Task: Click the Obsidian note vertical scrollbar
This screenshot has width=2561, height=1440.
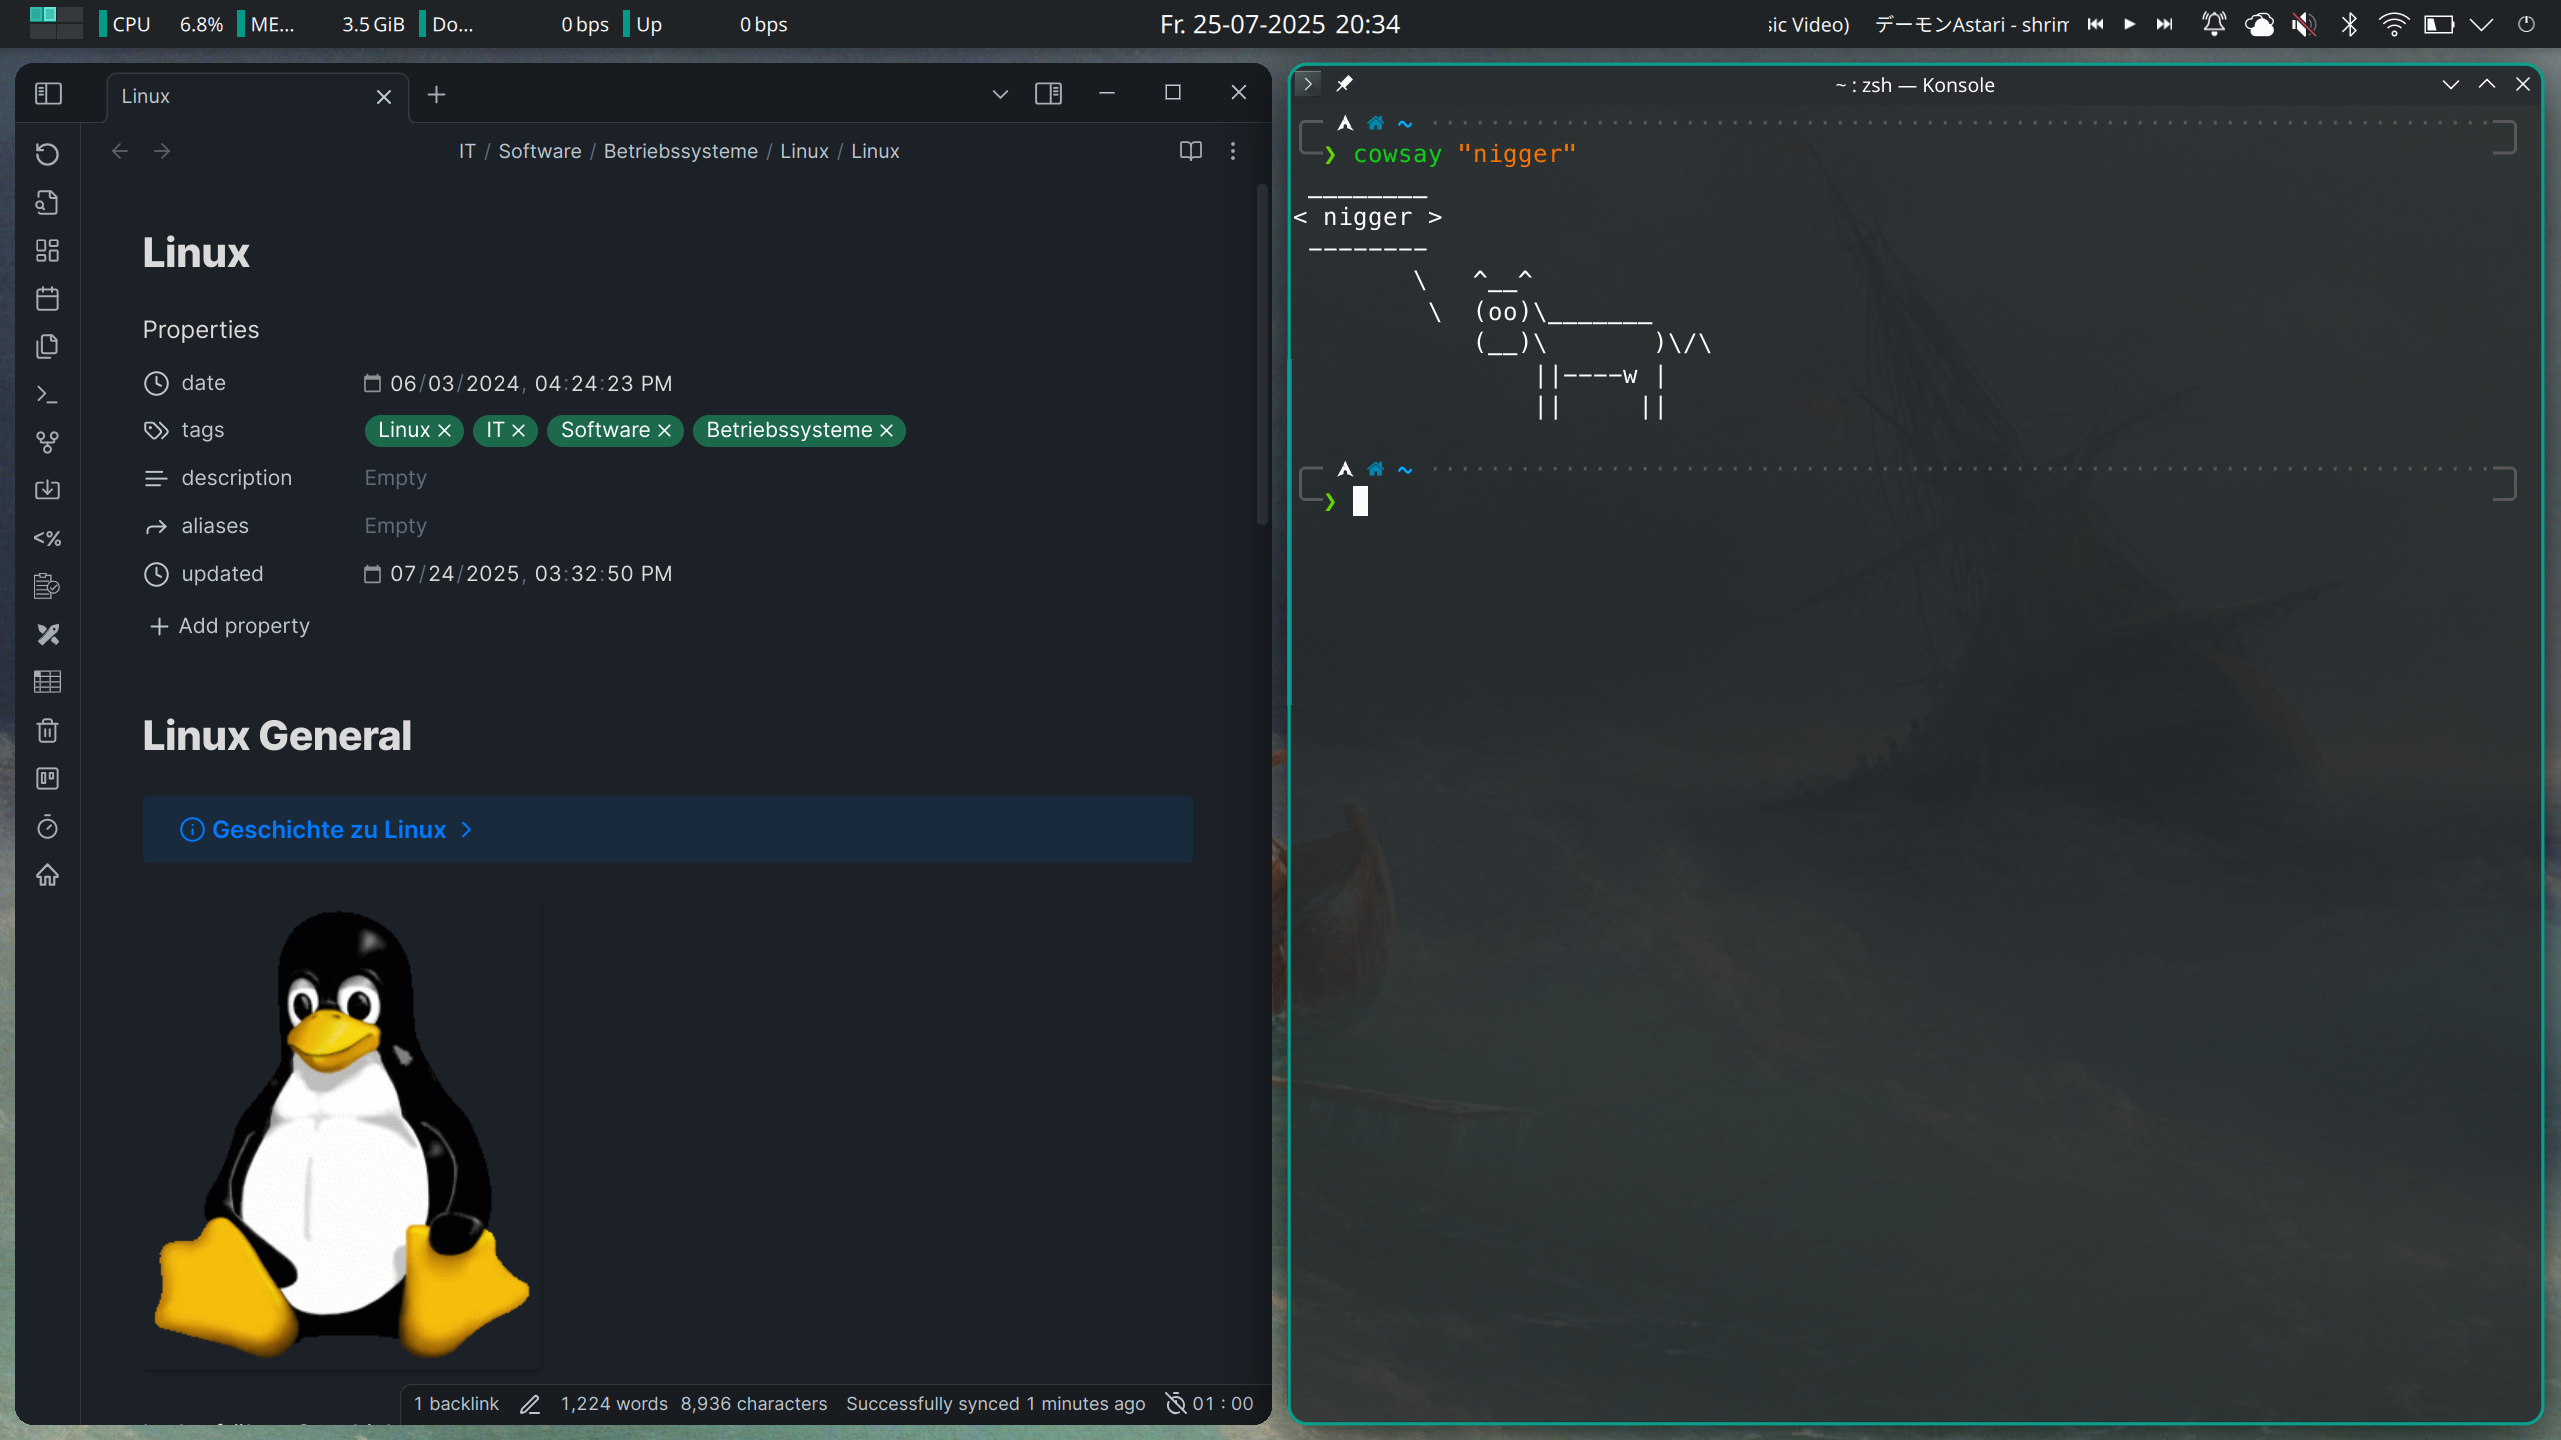Action: pyautogui.click(x=1261, y=355)
